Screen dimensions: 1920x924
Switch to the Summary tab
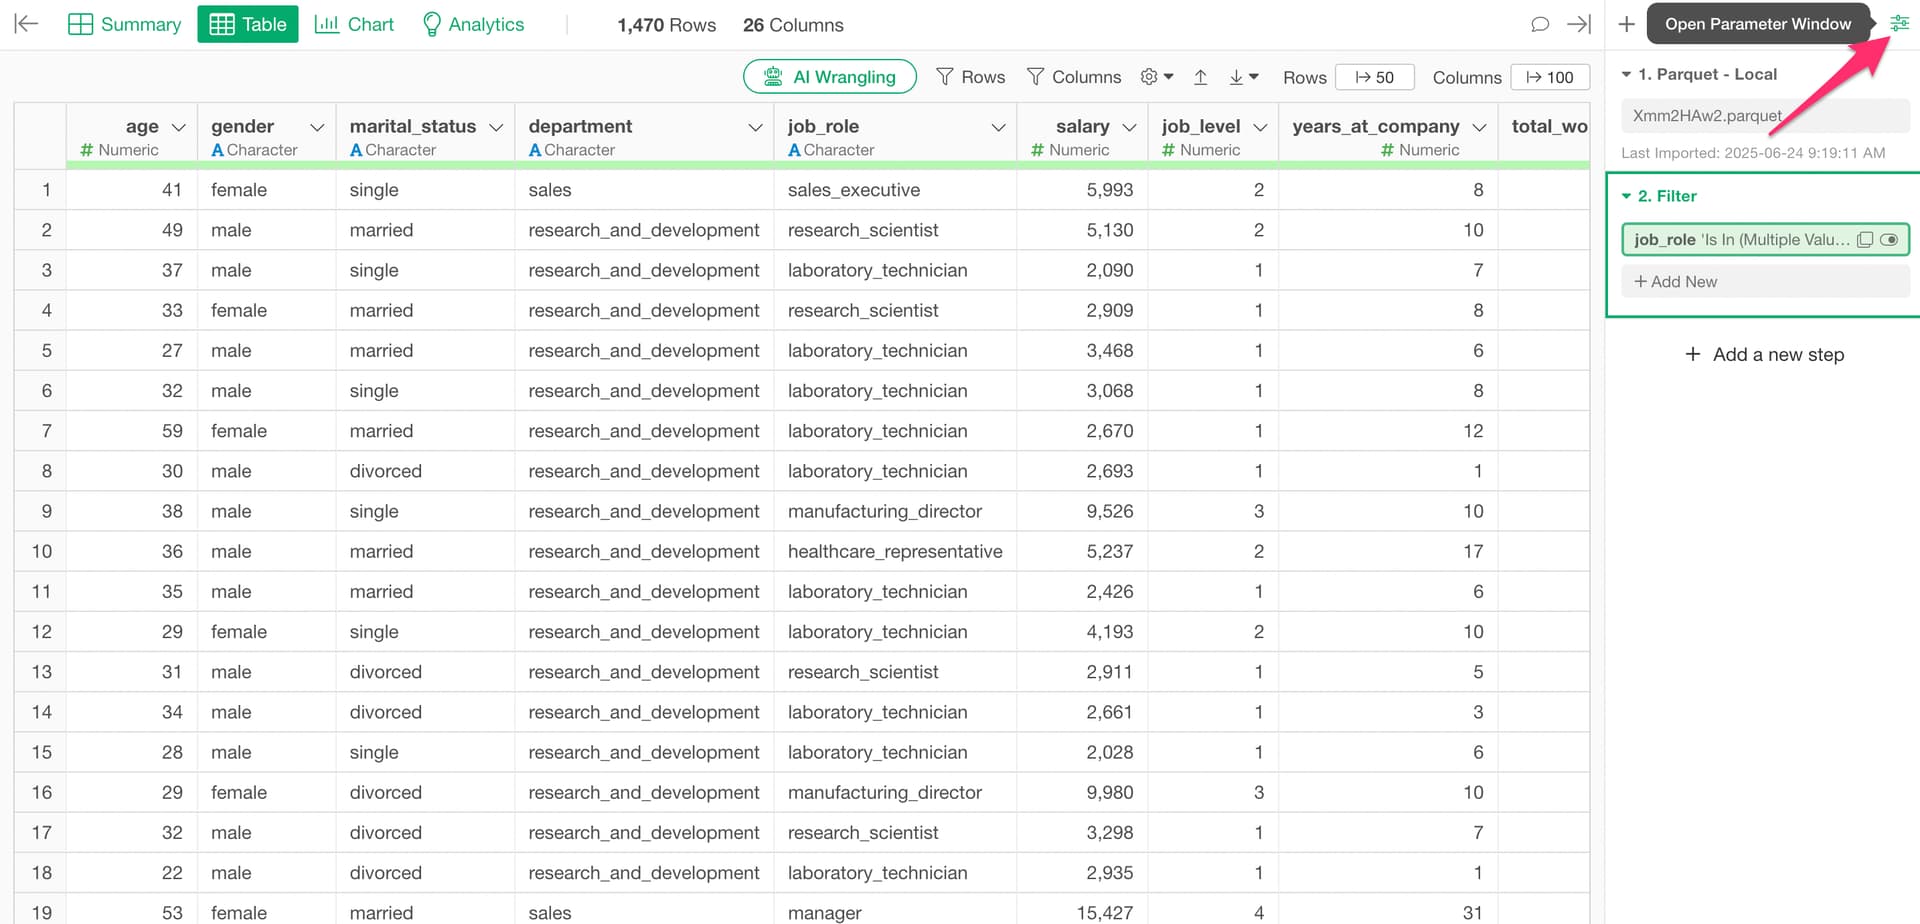[x=124, y=24]
